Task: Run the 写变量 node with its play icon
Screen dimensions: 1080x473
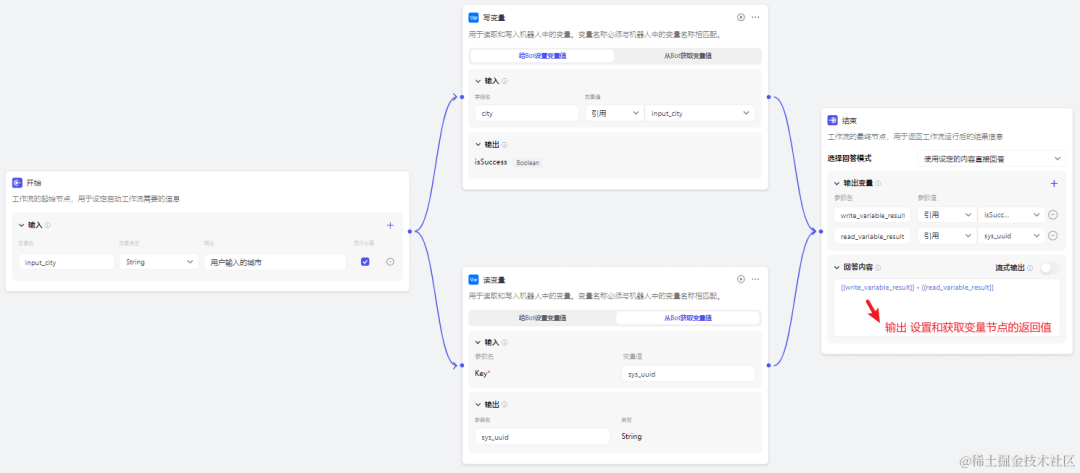Action: [741, 17]
